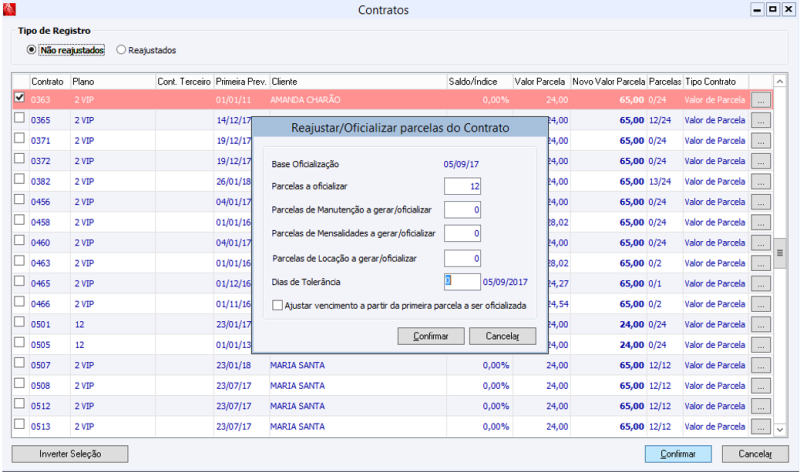
Task: Check the checkbox for contract 0501
Action: click(x=19, y=323)
